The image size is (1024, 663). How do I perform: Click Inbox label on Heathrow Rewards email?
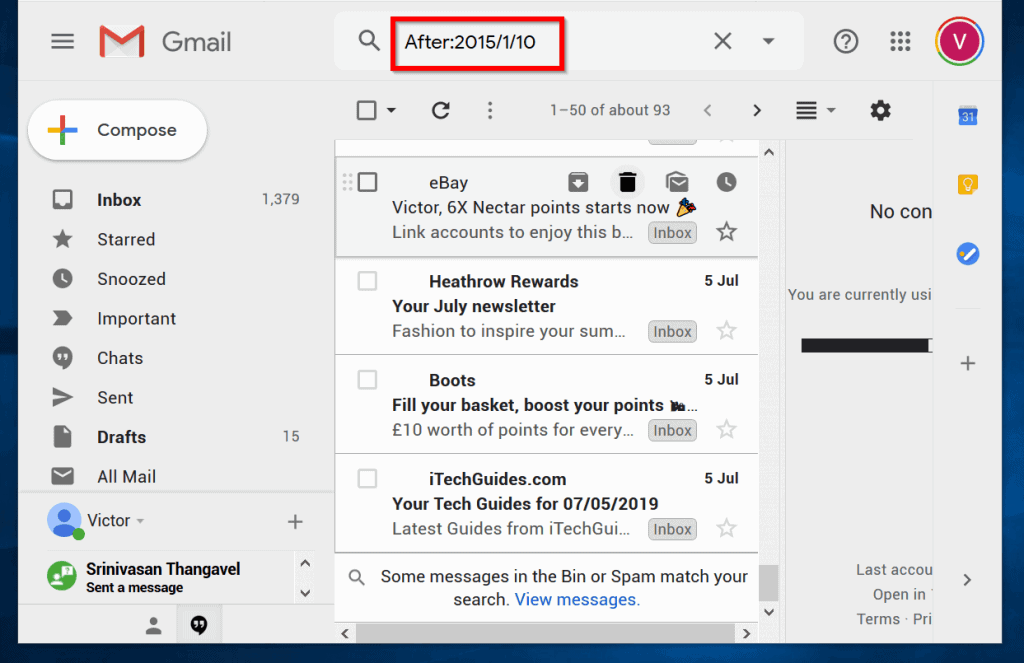(672, 331)
